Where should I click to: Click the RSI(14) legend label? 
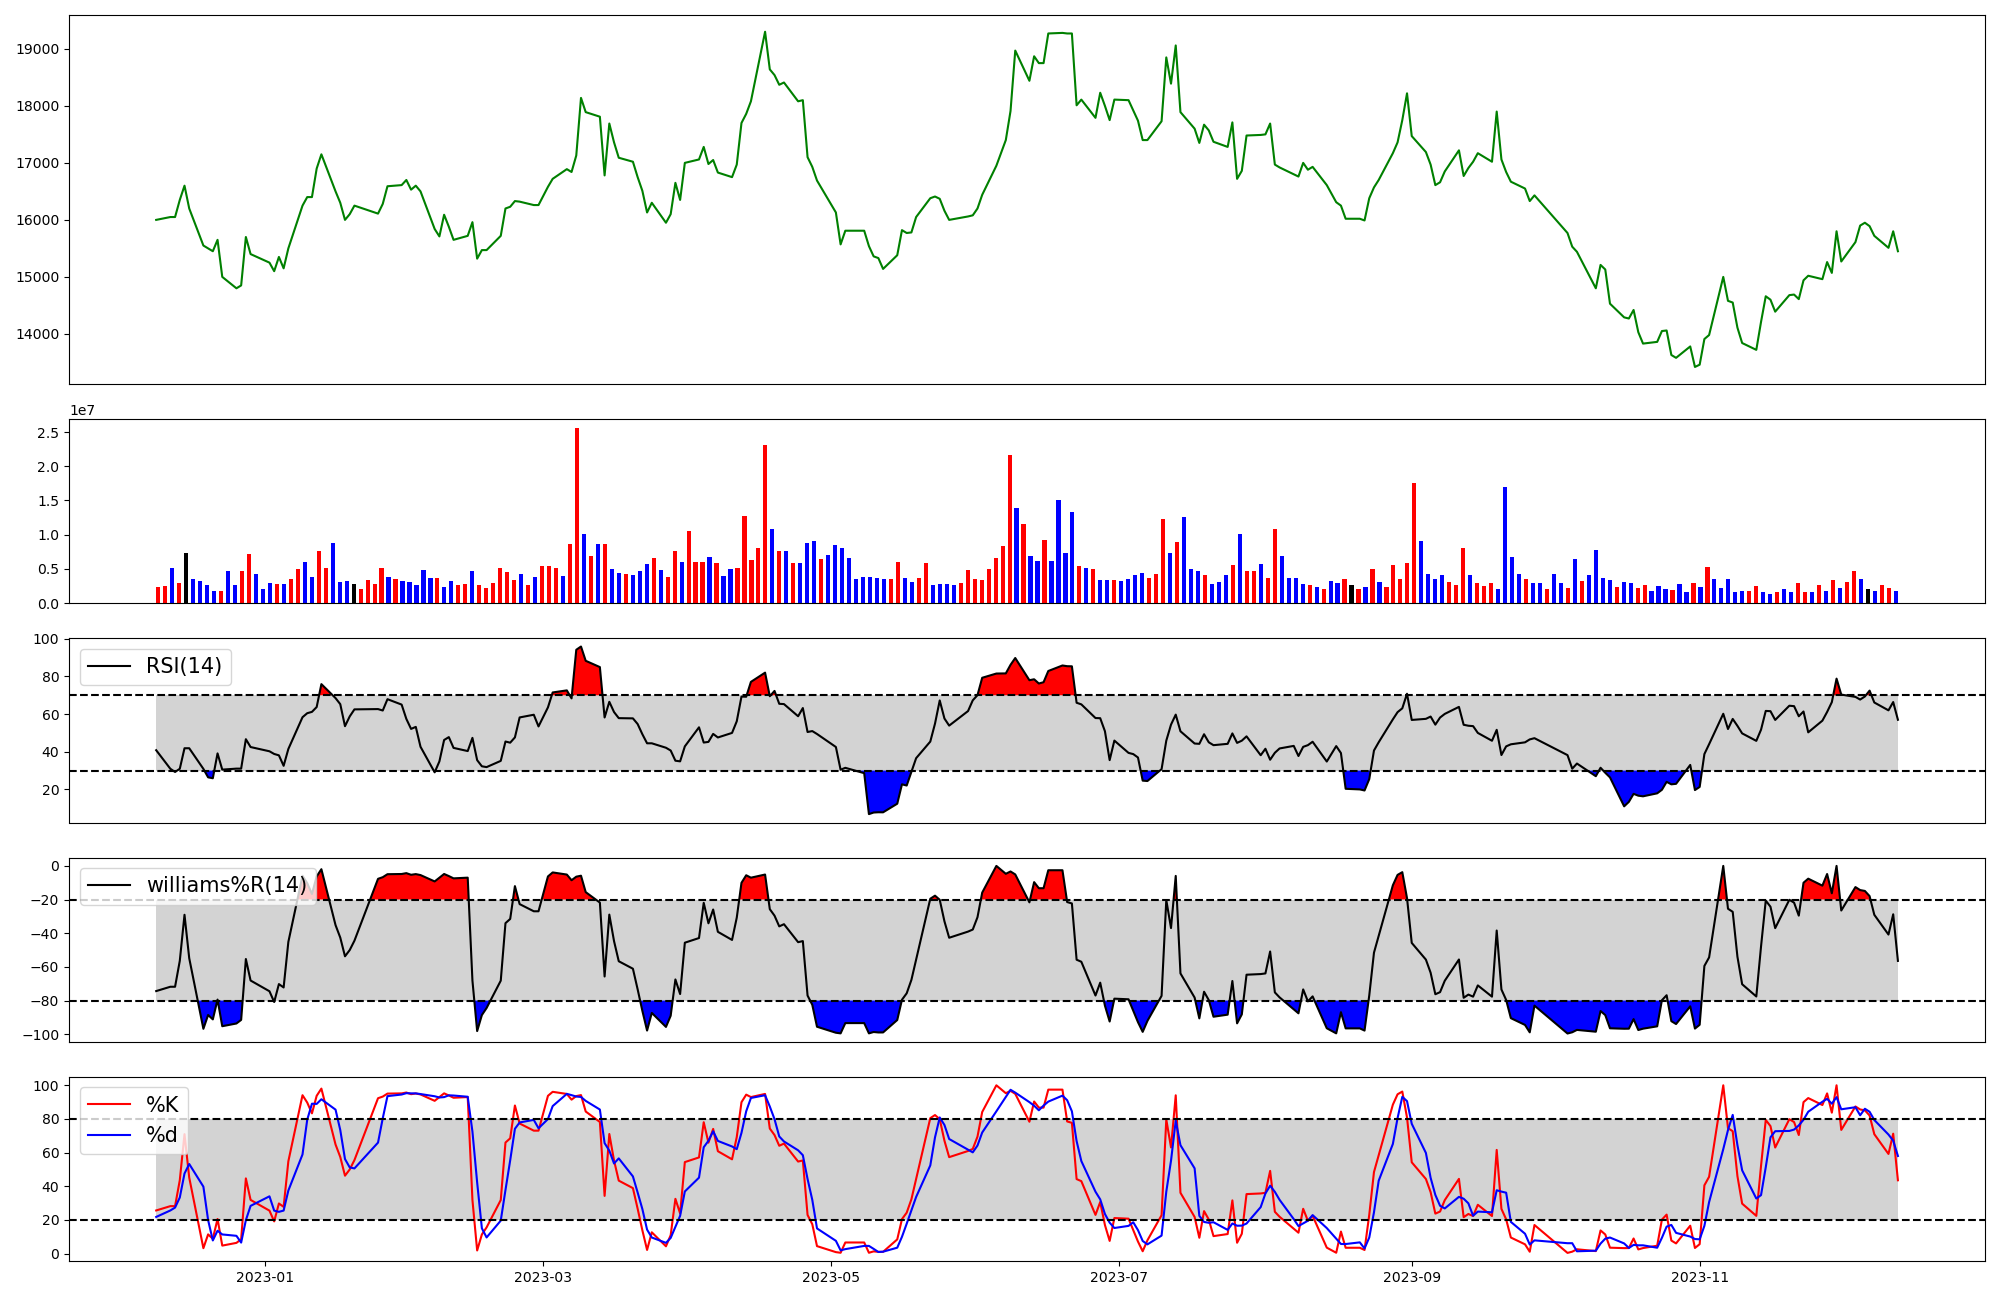[x=184, y=666]
